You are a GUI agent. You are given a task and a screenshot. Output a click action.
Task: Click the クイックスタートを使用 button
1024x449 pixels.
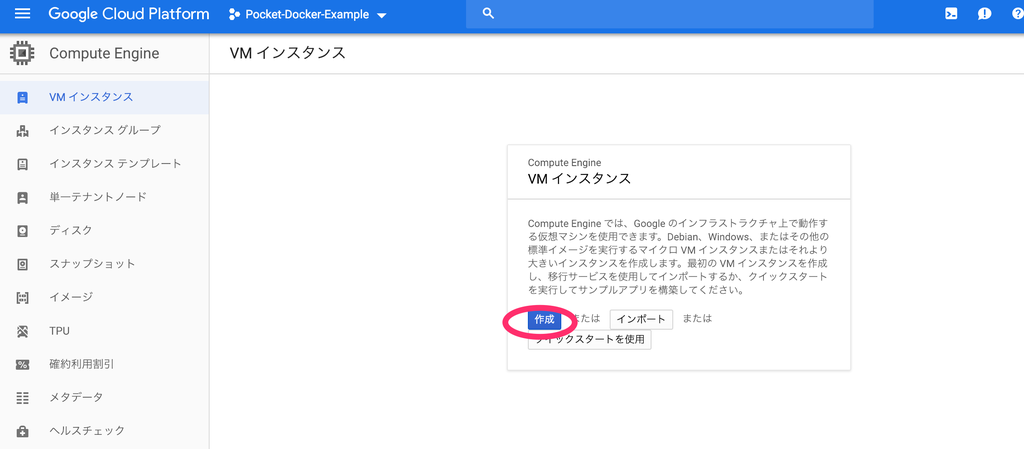pyautogui.click(x=590, y=339)
